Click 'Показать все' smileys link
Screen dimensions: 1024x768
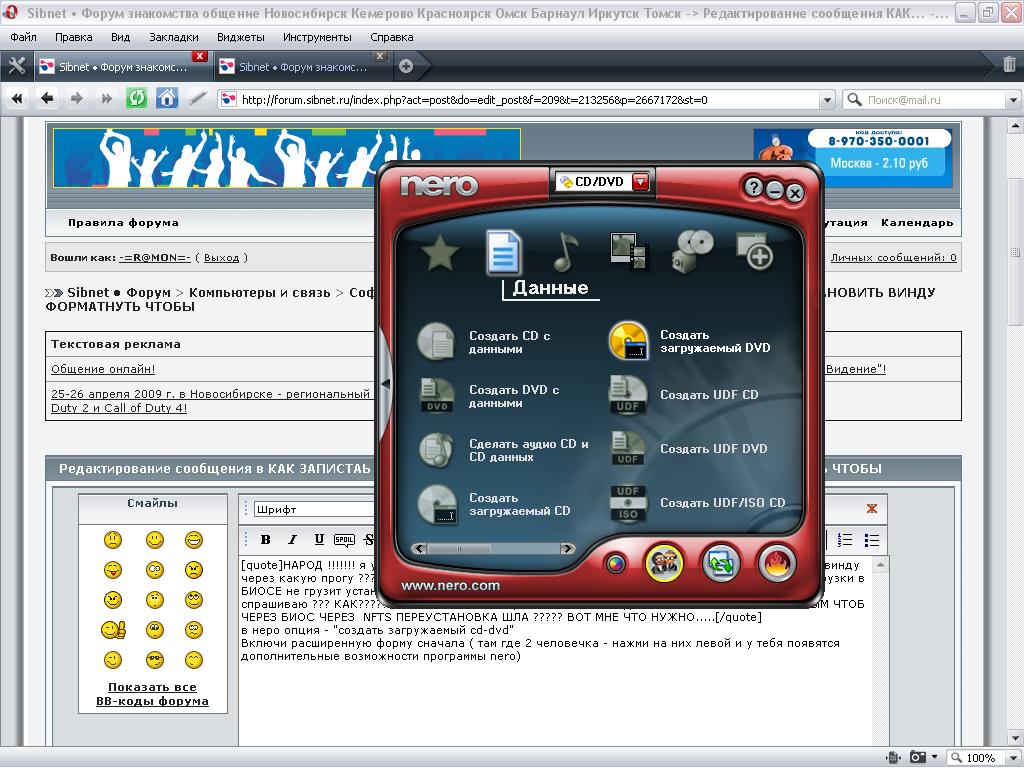click(152, 687)
